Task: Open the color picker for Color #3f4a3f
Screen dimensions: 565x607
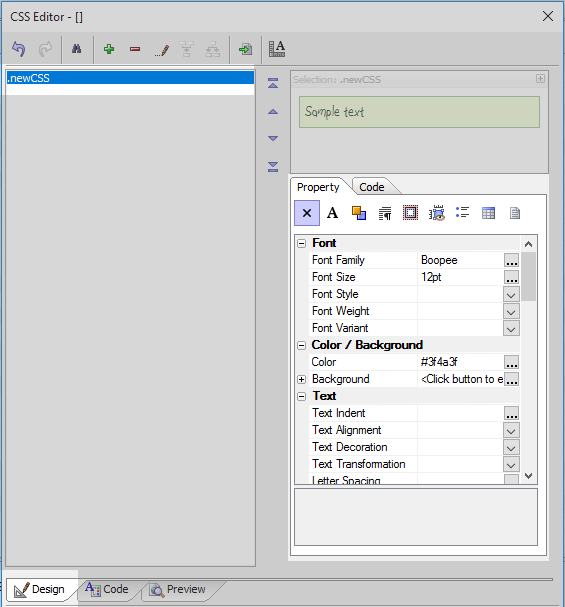Action: [511, 362]
